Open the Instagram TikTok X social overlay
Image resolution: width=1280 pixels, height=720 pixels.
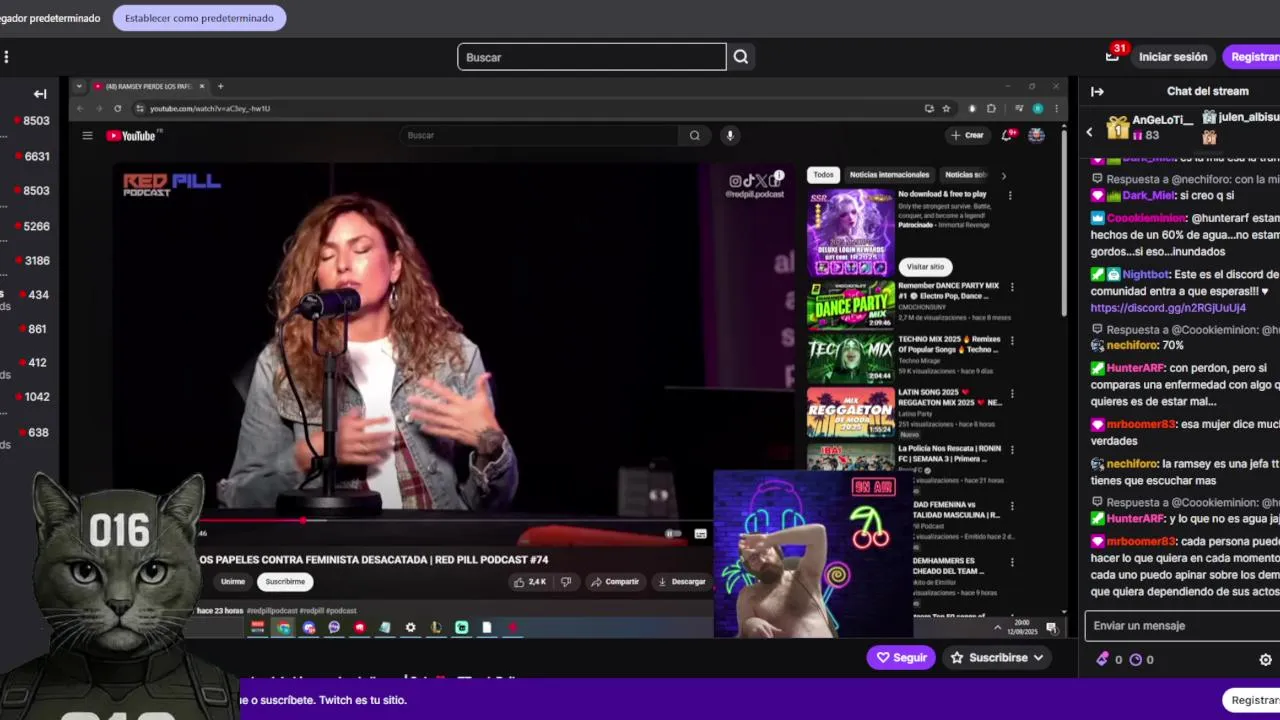click(x=755, y=185)
